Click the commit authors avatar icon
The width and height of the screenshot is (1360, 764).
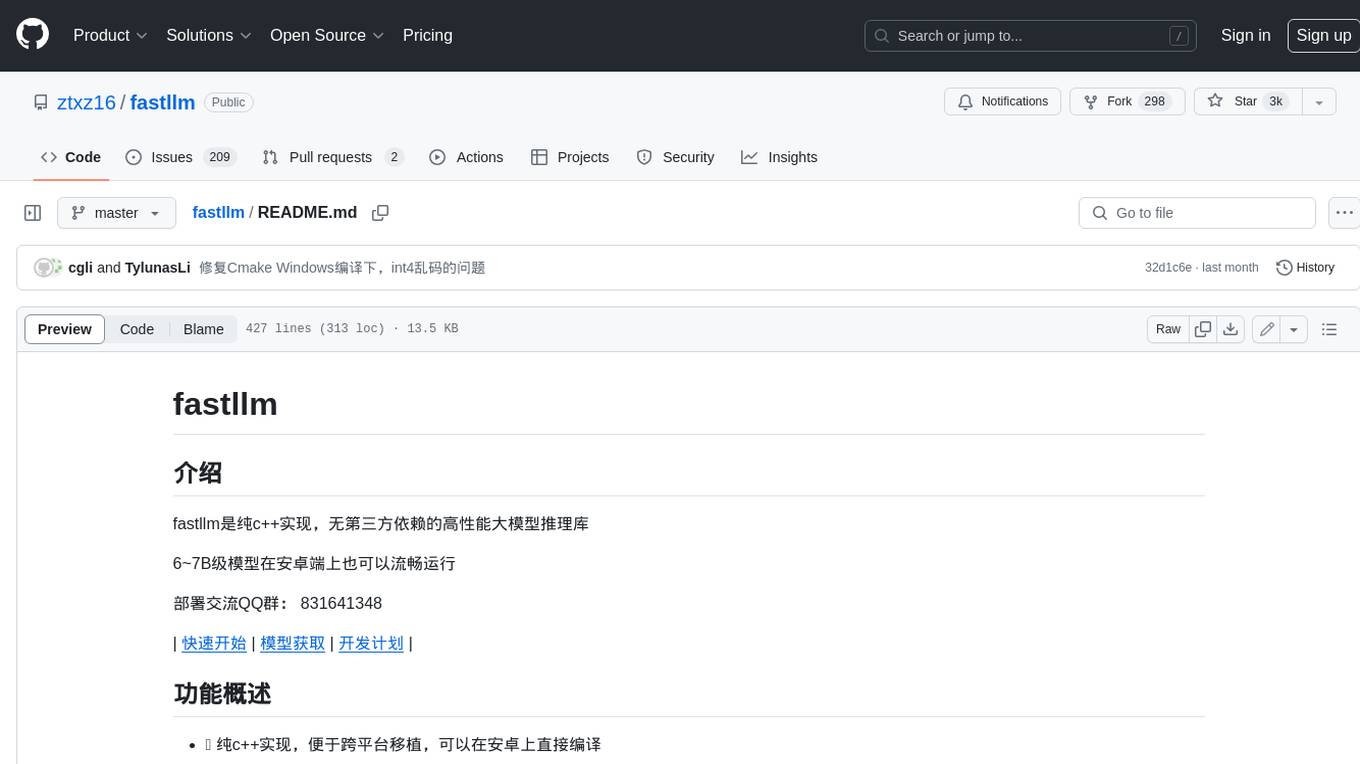click(48, 268)
